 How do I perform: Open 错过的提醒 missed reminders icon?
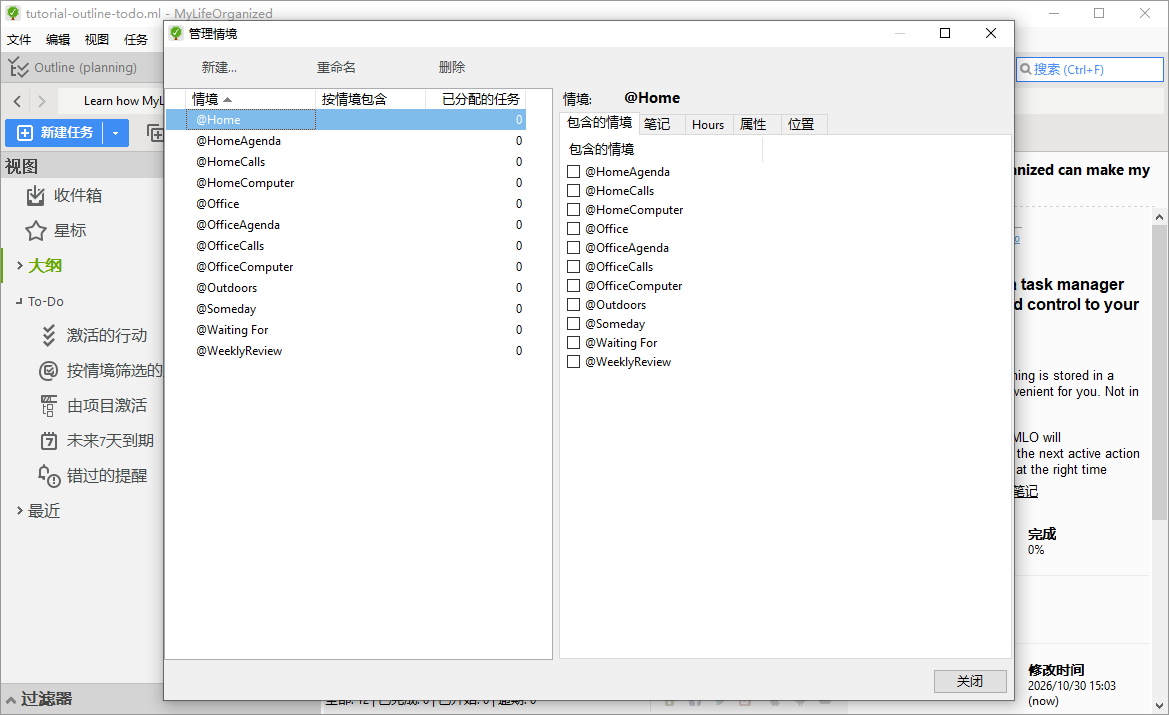(x=48, y=476)
